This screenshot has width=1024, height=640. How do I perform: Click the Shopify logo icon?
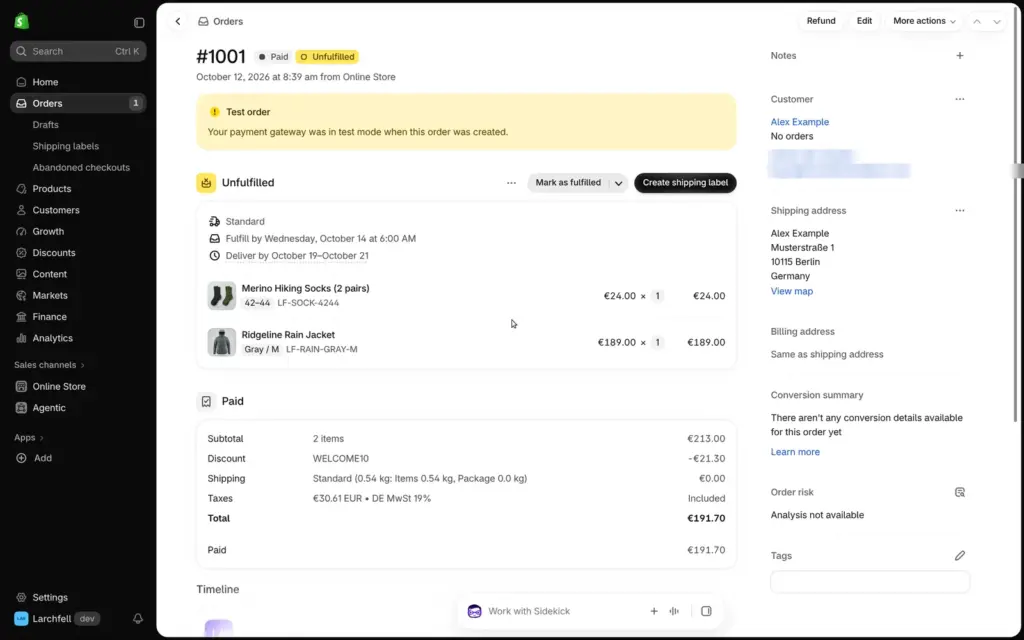[x=22, y=22]
